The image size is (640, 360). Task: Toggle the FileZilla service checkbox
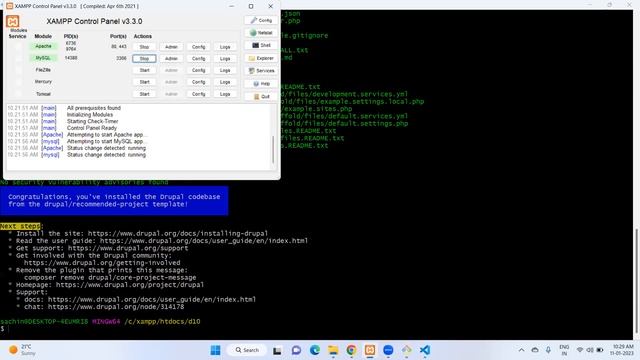click(18, 70)
